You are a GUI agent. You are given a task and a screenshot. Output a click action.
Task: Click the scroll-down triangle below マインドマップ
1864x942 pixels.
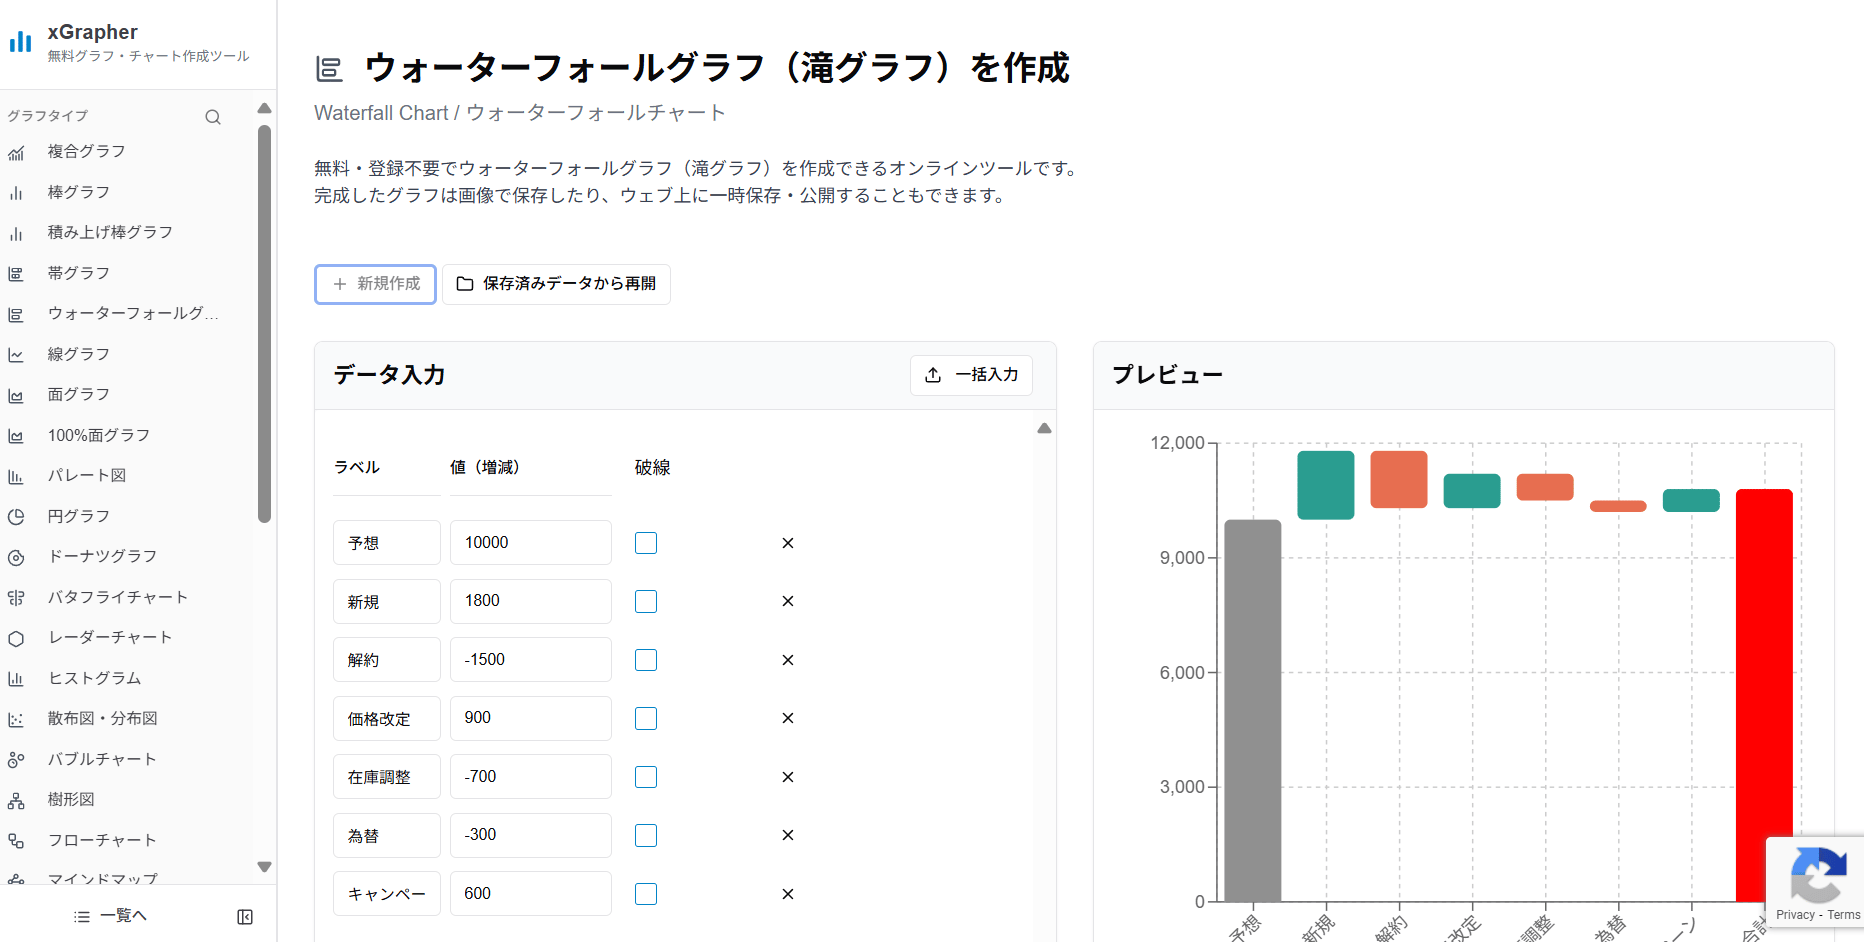point(264,867)
